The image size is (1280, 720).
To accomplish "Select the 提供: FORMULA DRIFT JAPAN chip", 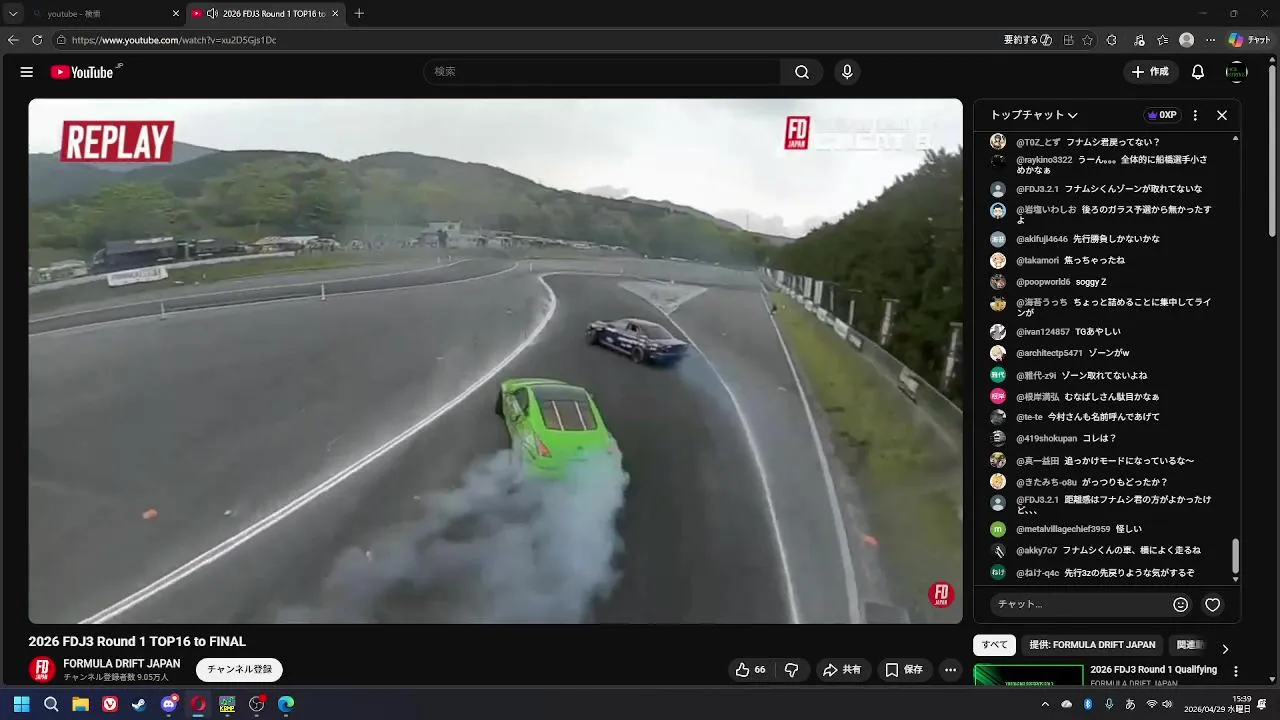I will point(1092,645).
